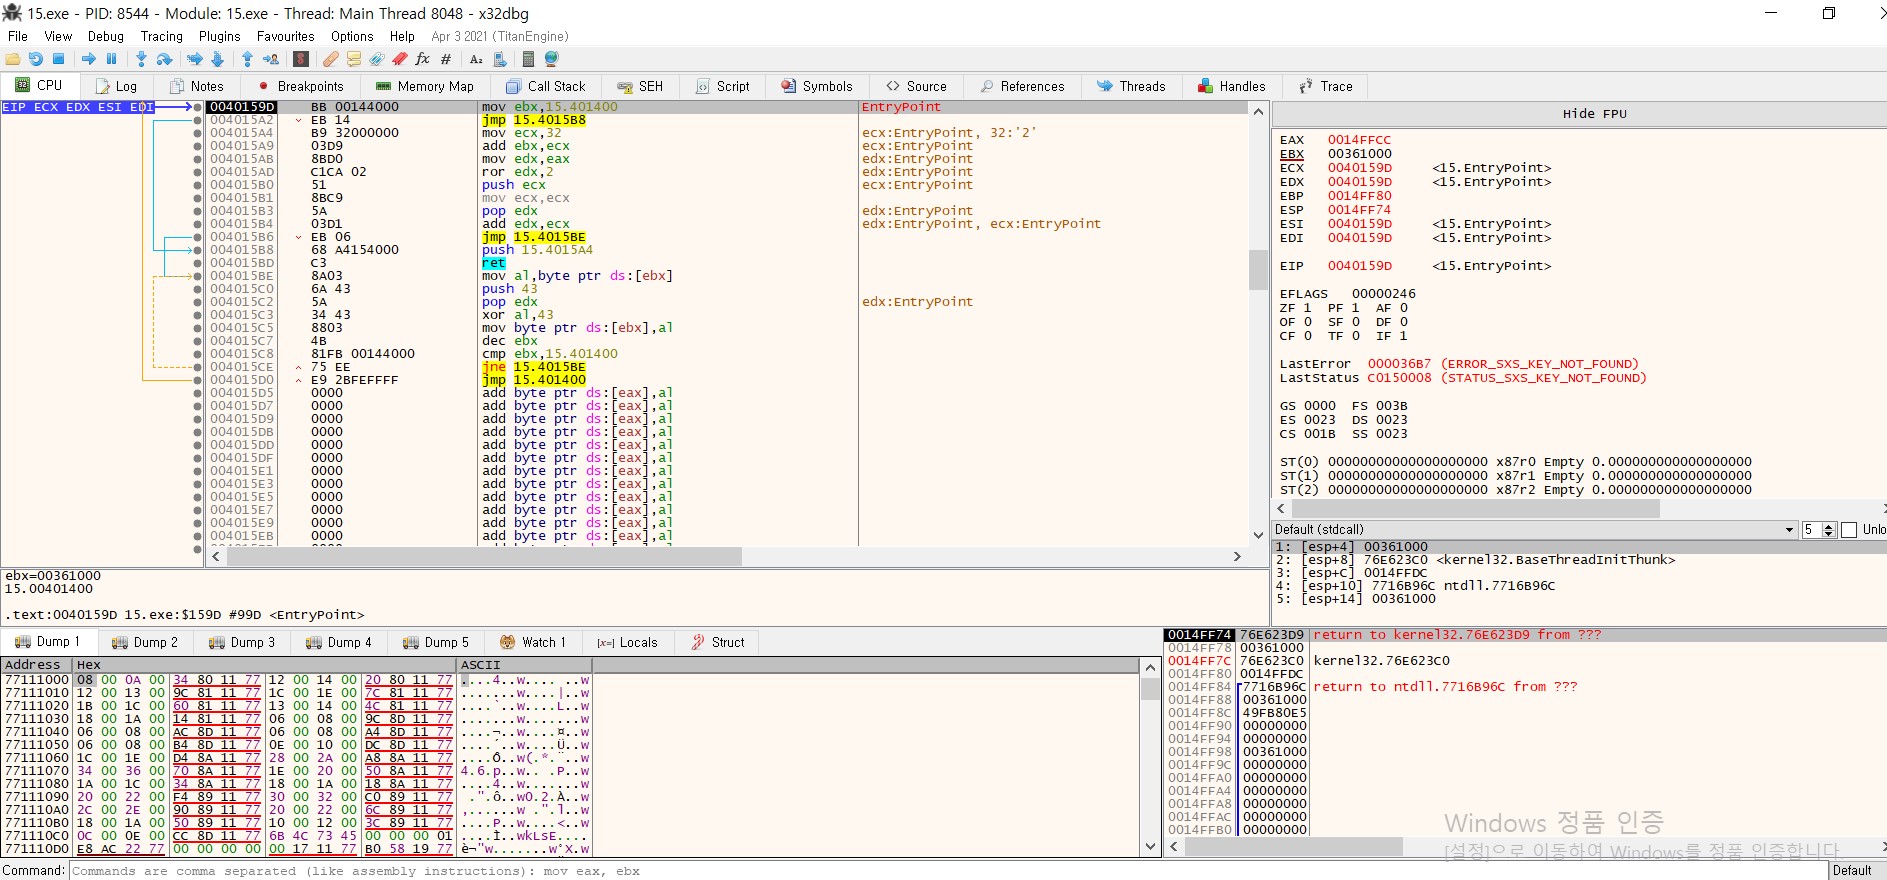The width and height of the screenshot is (1887, 880).
Task: Click the Open file folder icon
Action: pos(13,59)
